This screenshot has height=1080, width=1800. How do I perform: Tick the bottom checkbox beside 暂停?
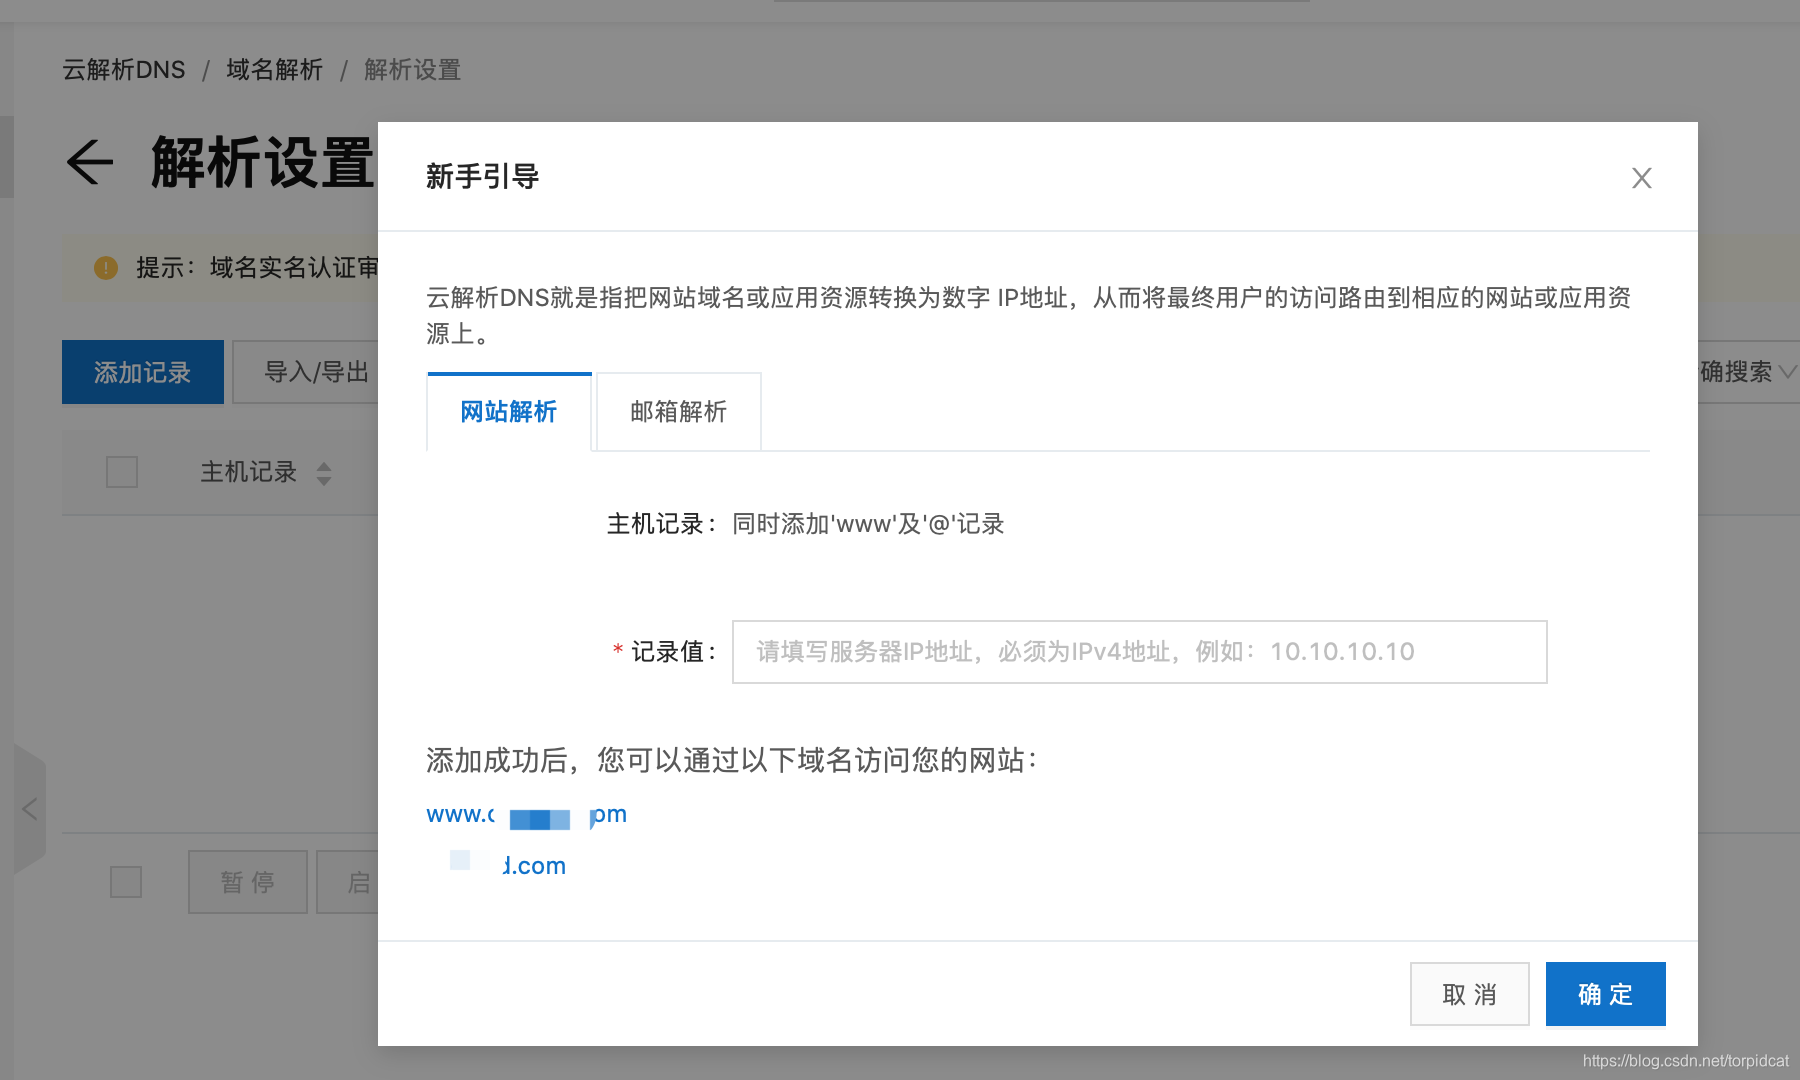coord(126,882)
